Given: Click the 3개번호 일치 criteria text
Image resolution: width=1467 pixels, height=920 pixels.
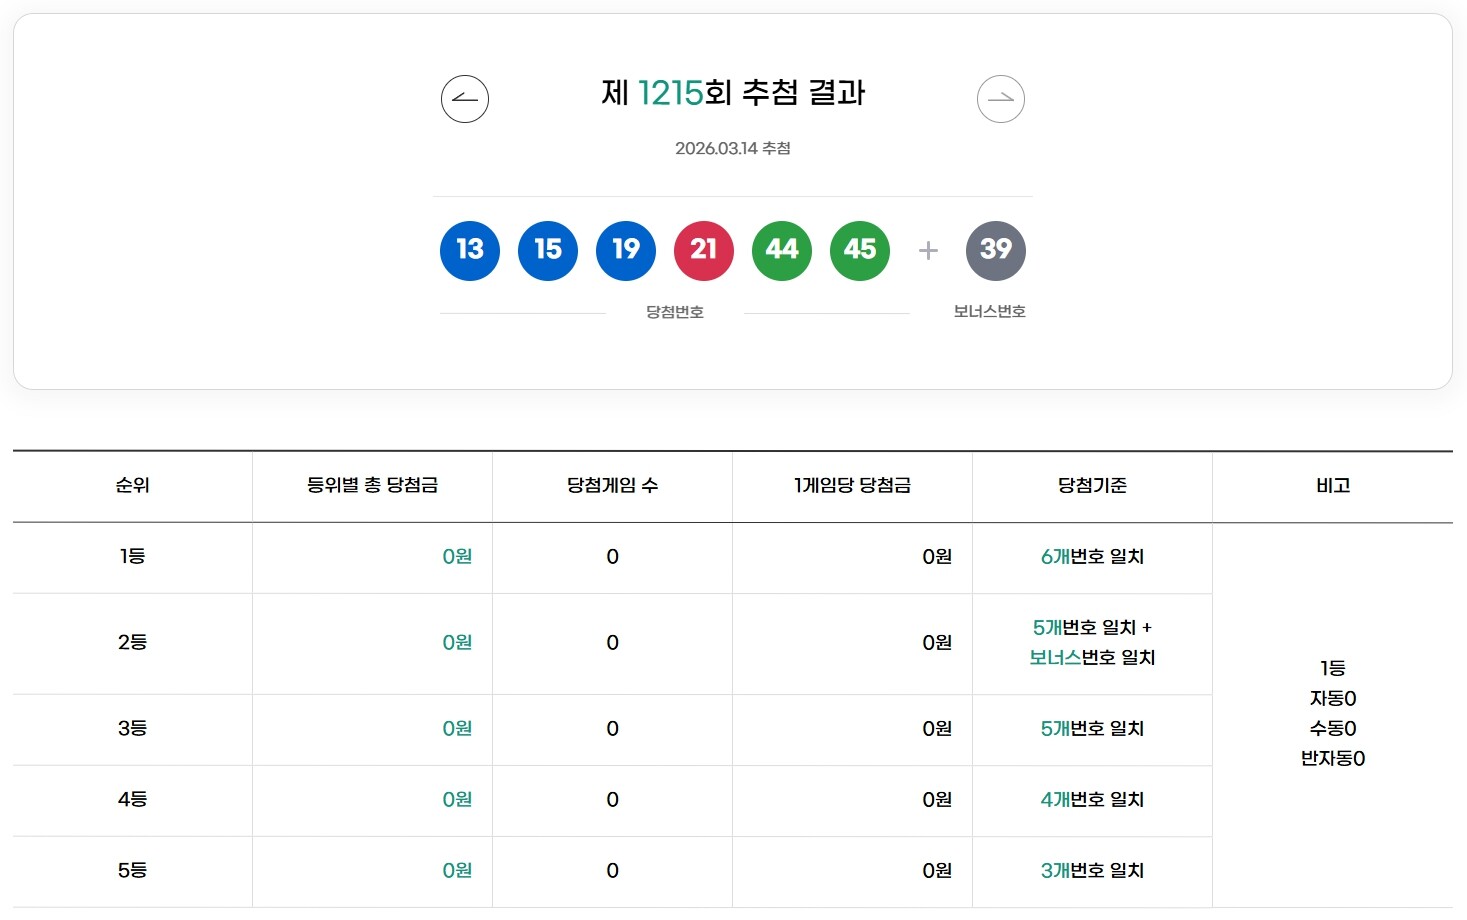Looking at the screenshot, I should click(x=1092, y=870).
